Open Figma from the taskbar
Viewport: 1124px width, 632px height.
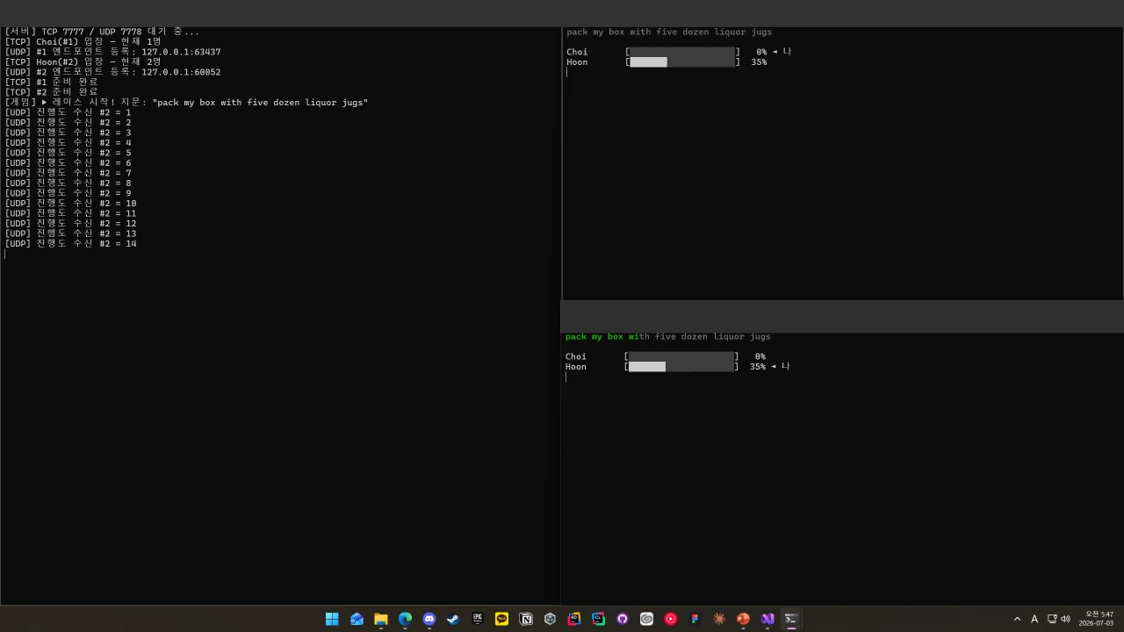(695, 619)
